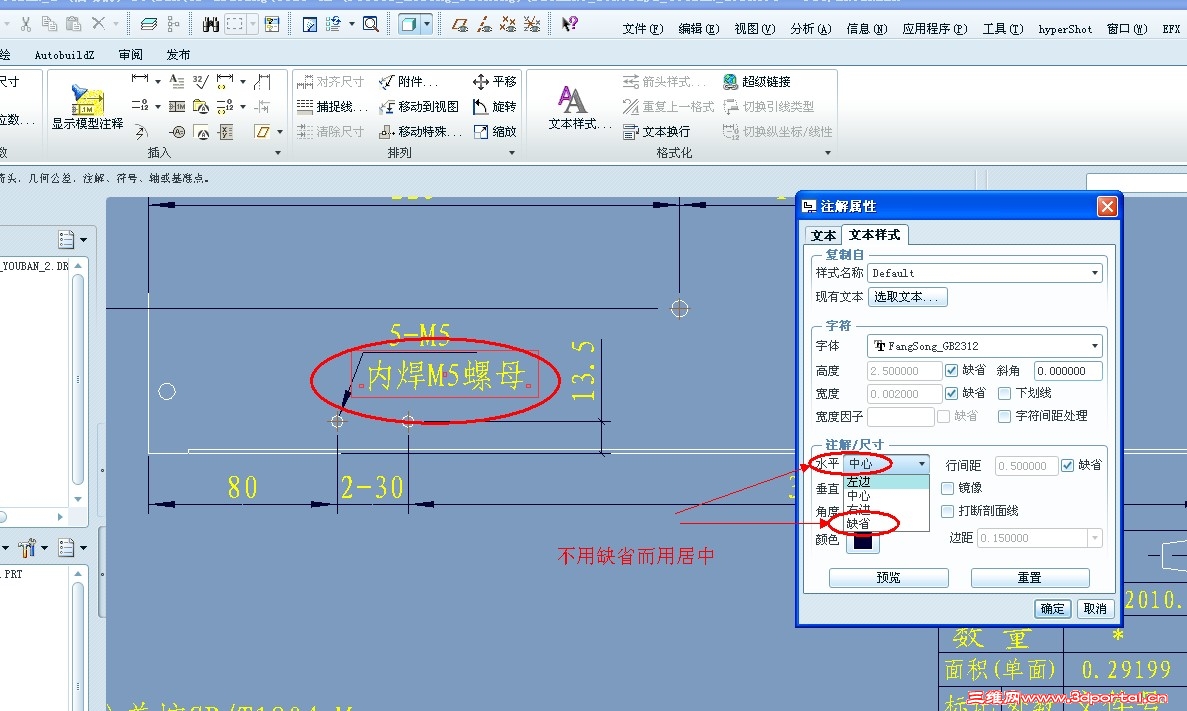Expand the 格式化 group arrow

pyautogui.click(x=827, y=153)
